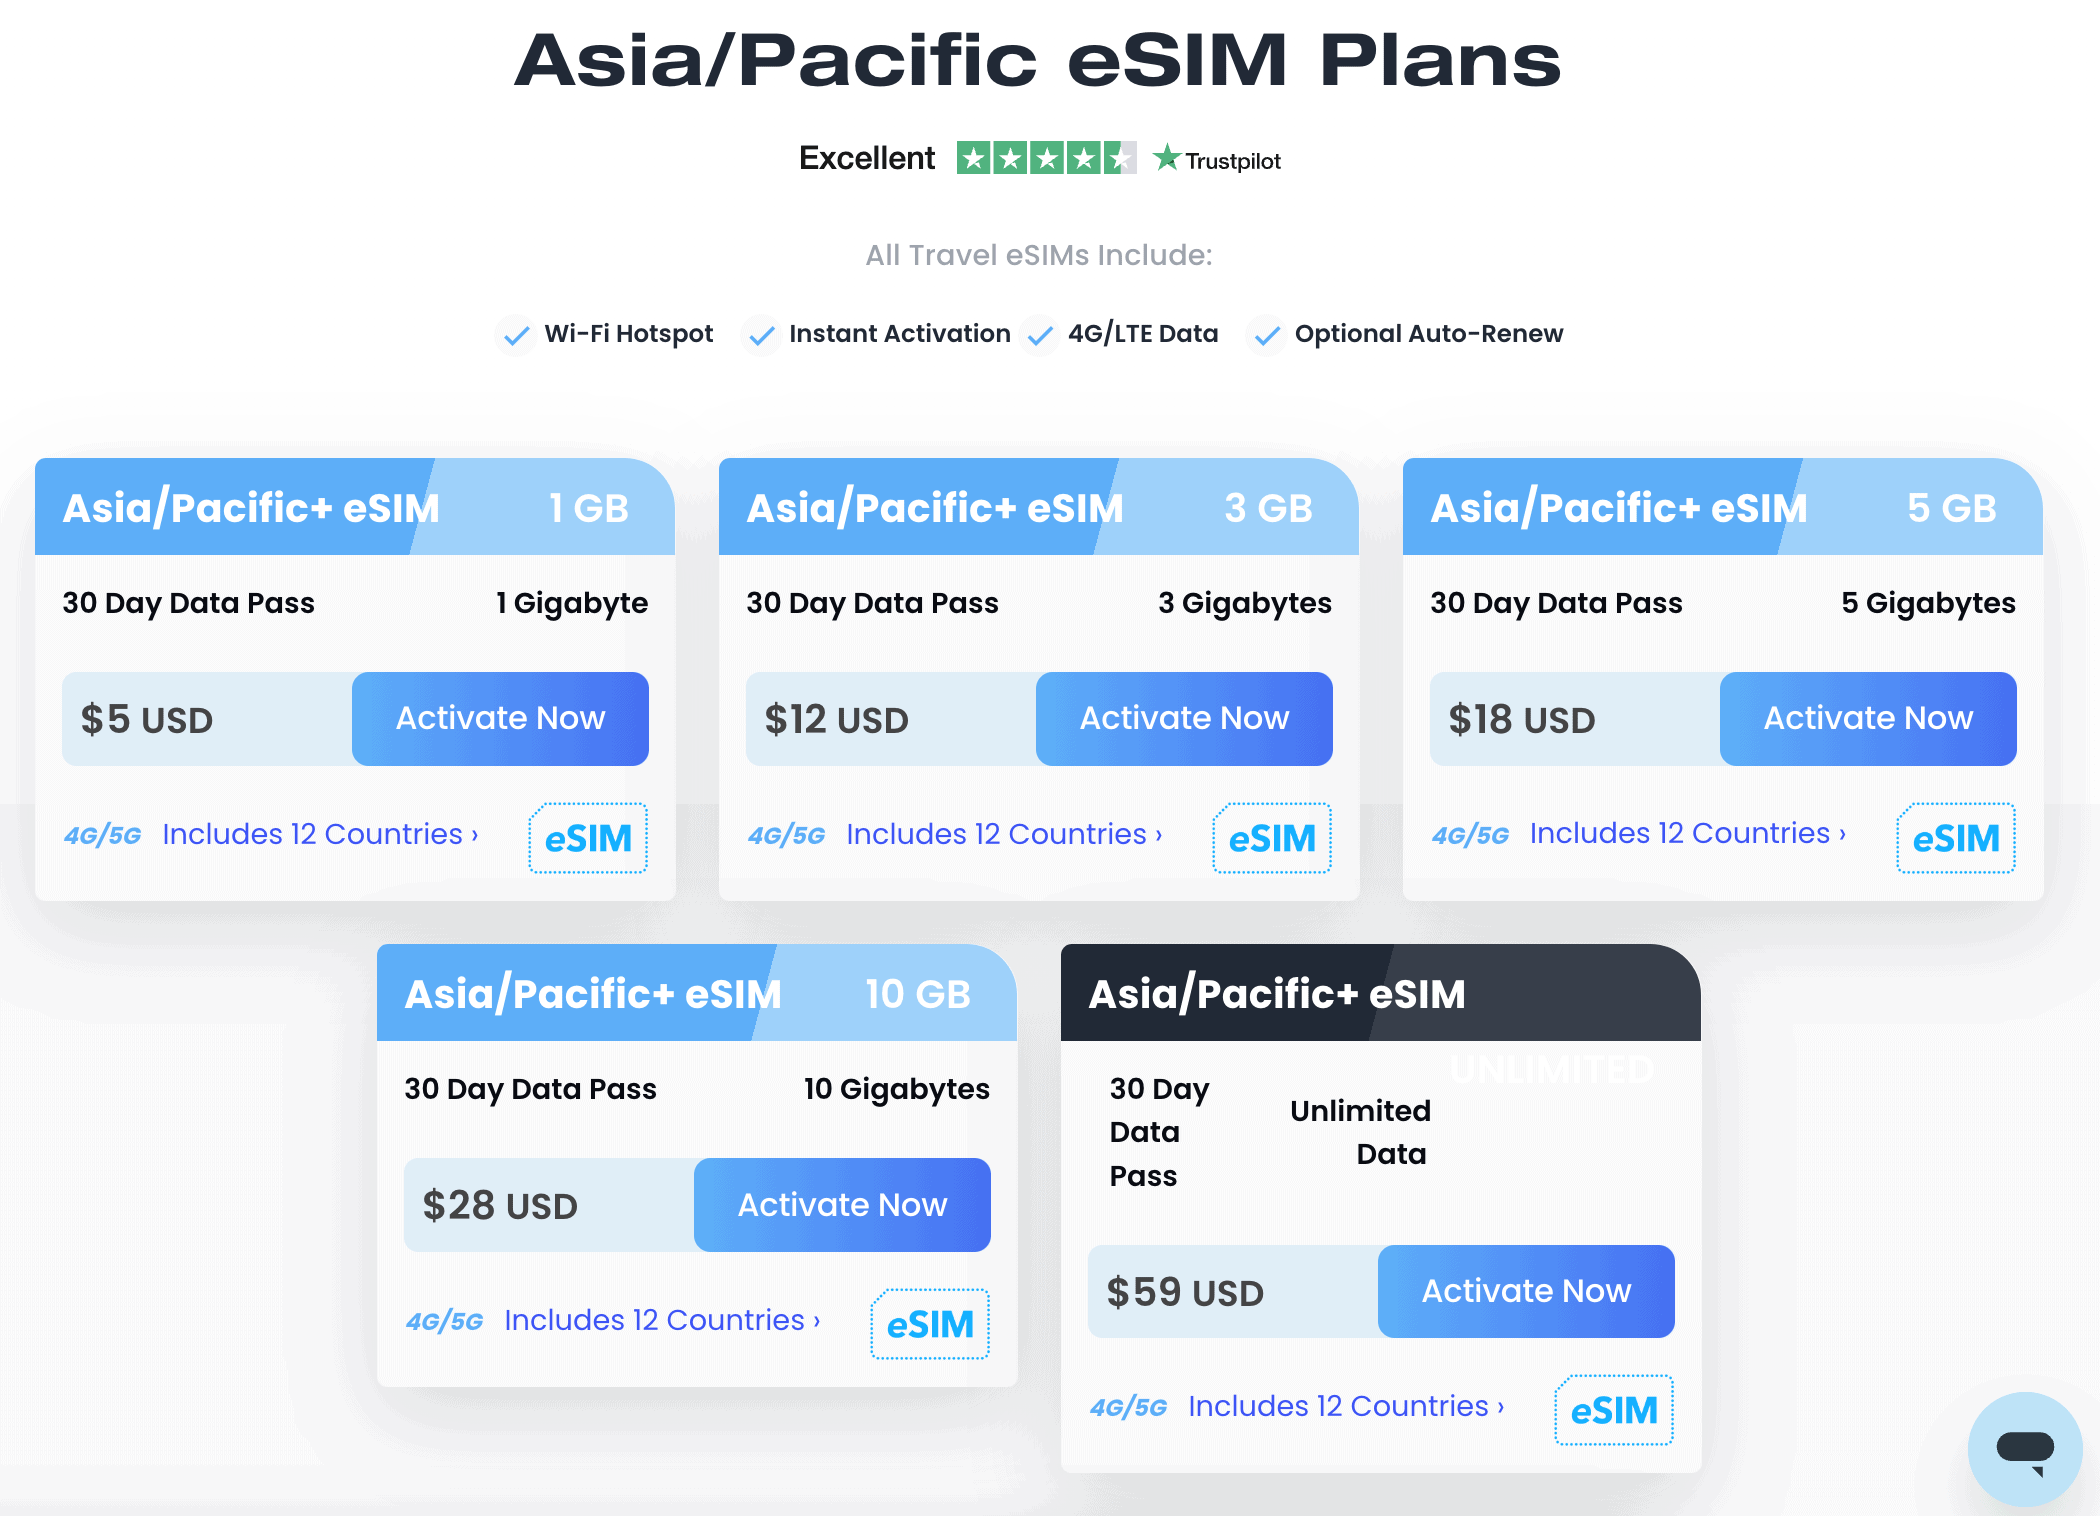Activate the $12 USD 3 GB plan
The width and height of the screenshot is (2100, 1516).
coord(1184,718)
